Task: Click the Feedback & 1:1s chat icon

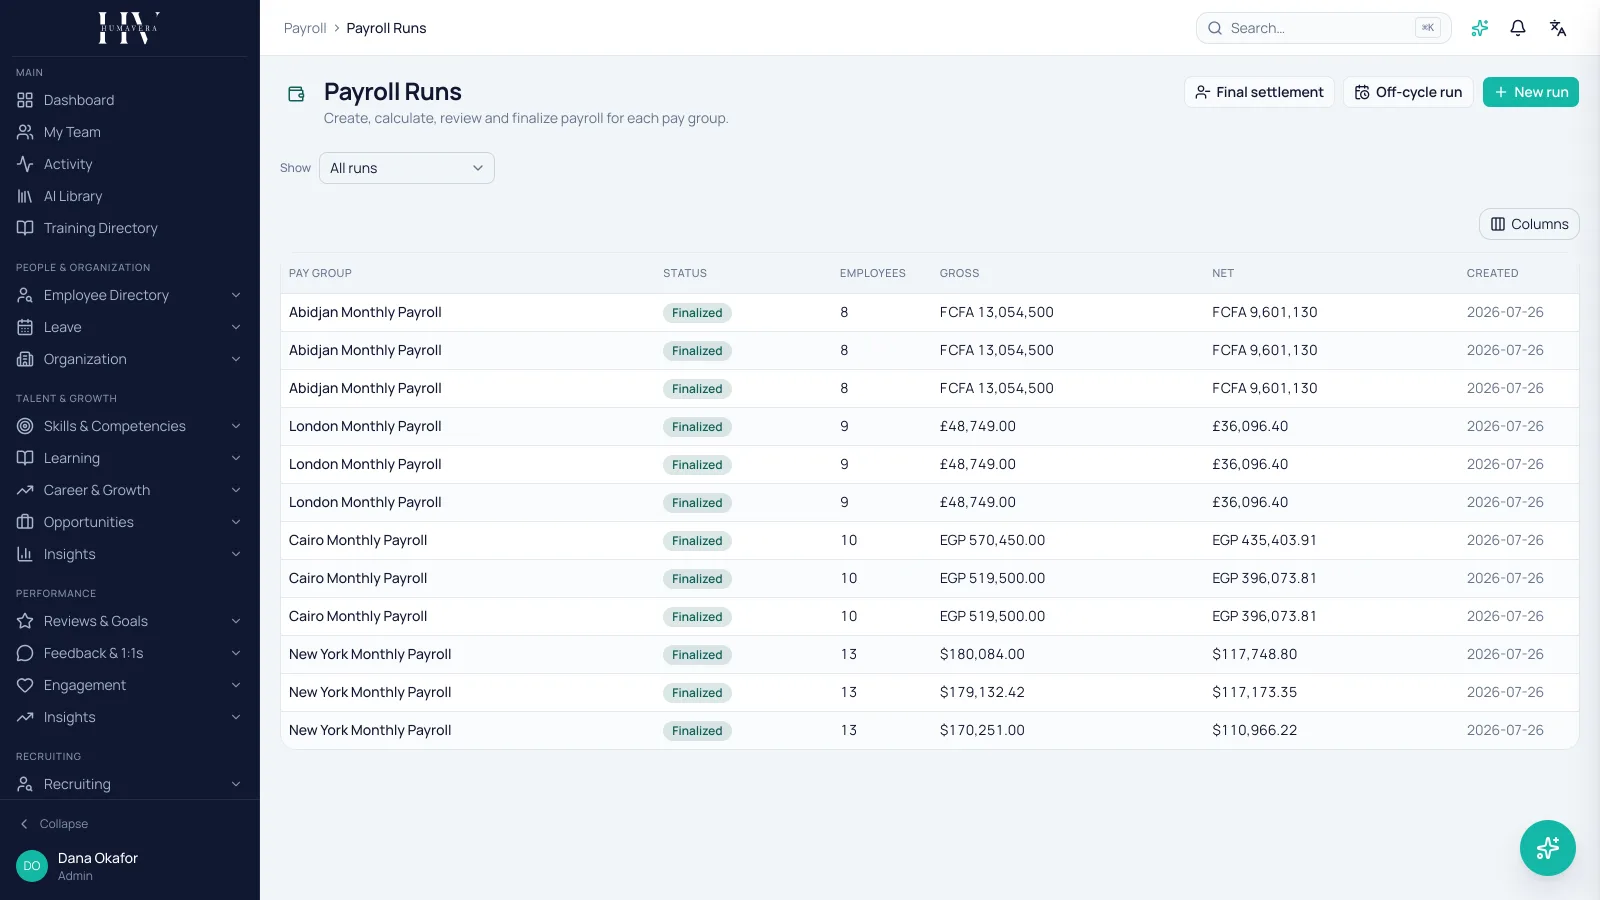Action: [25, 653]
